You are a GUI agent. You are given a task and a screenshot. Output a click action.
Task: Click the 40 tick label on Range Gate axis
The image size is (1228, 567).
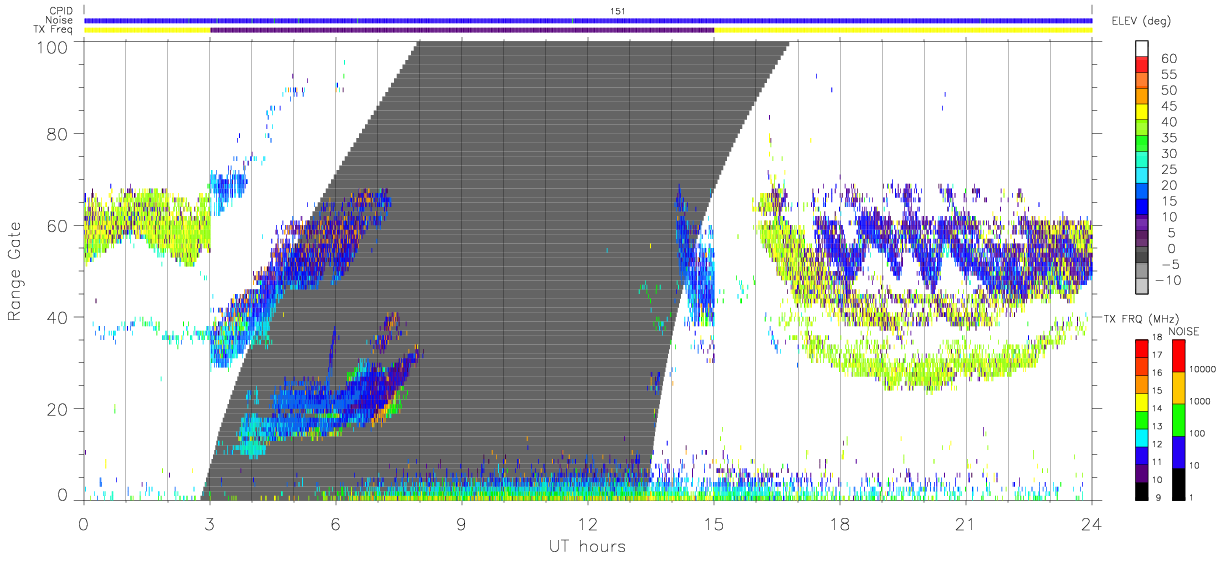click(x=56, y=317)
